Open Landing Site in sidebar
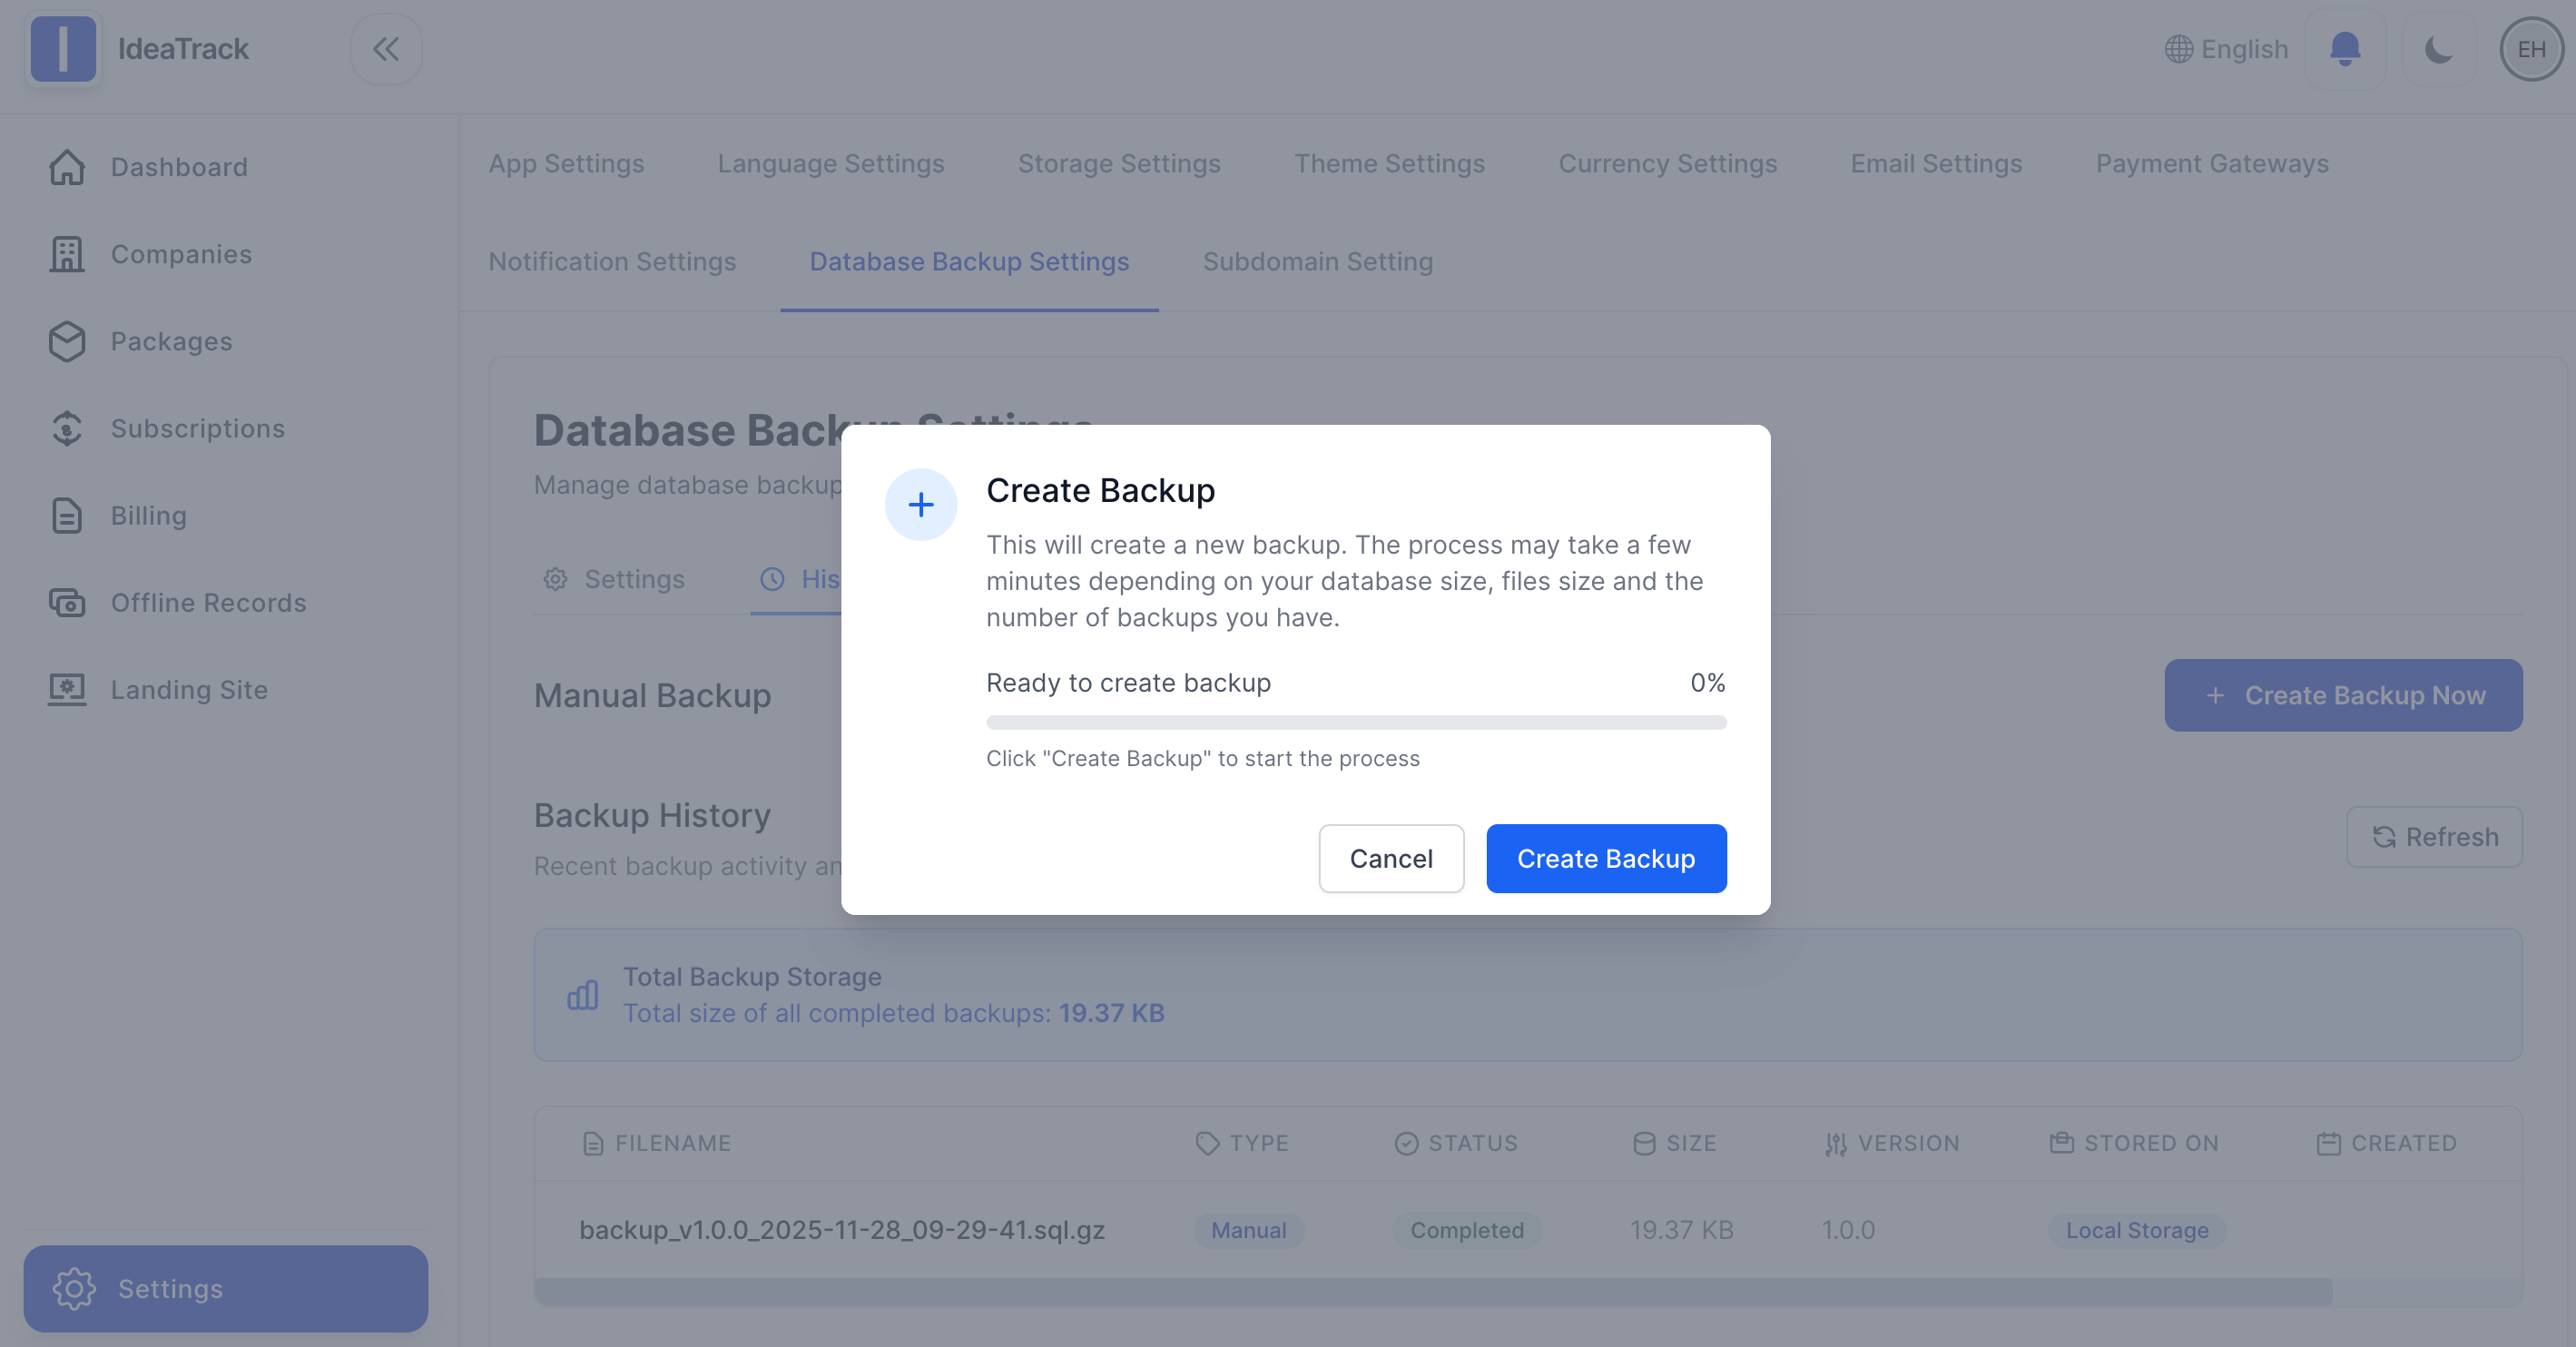This screenshot has width=2576, height=1347. point(189,689)
